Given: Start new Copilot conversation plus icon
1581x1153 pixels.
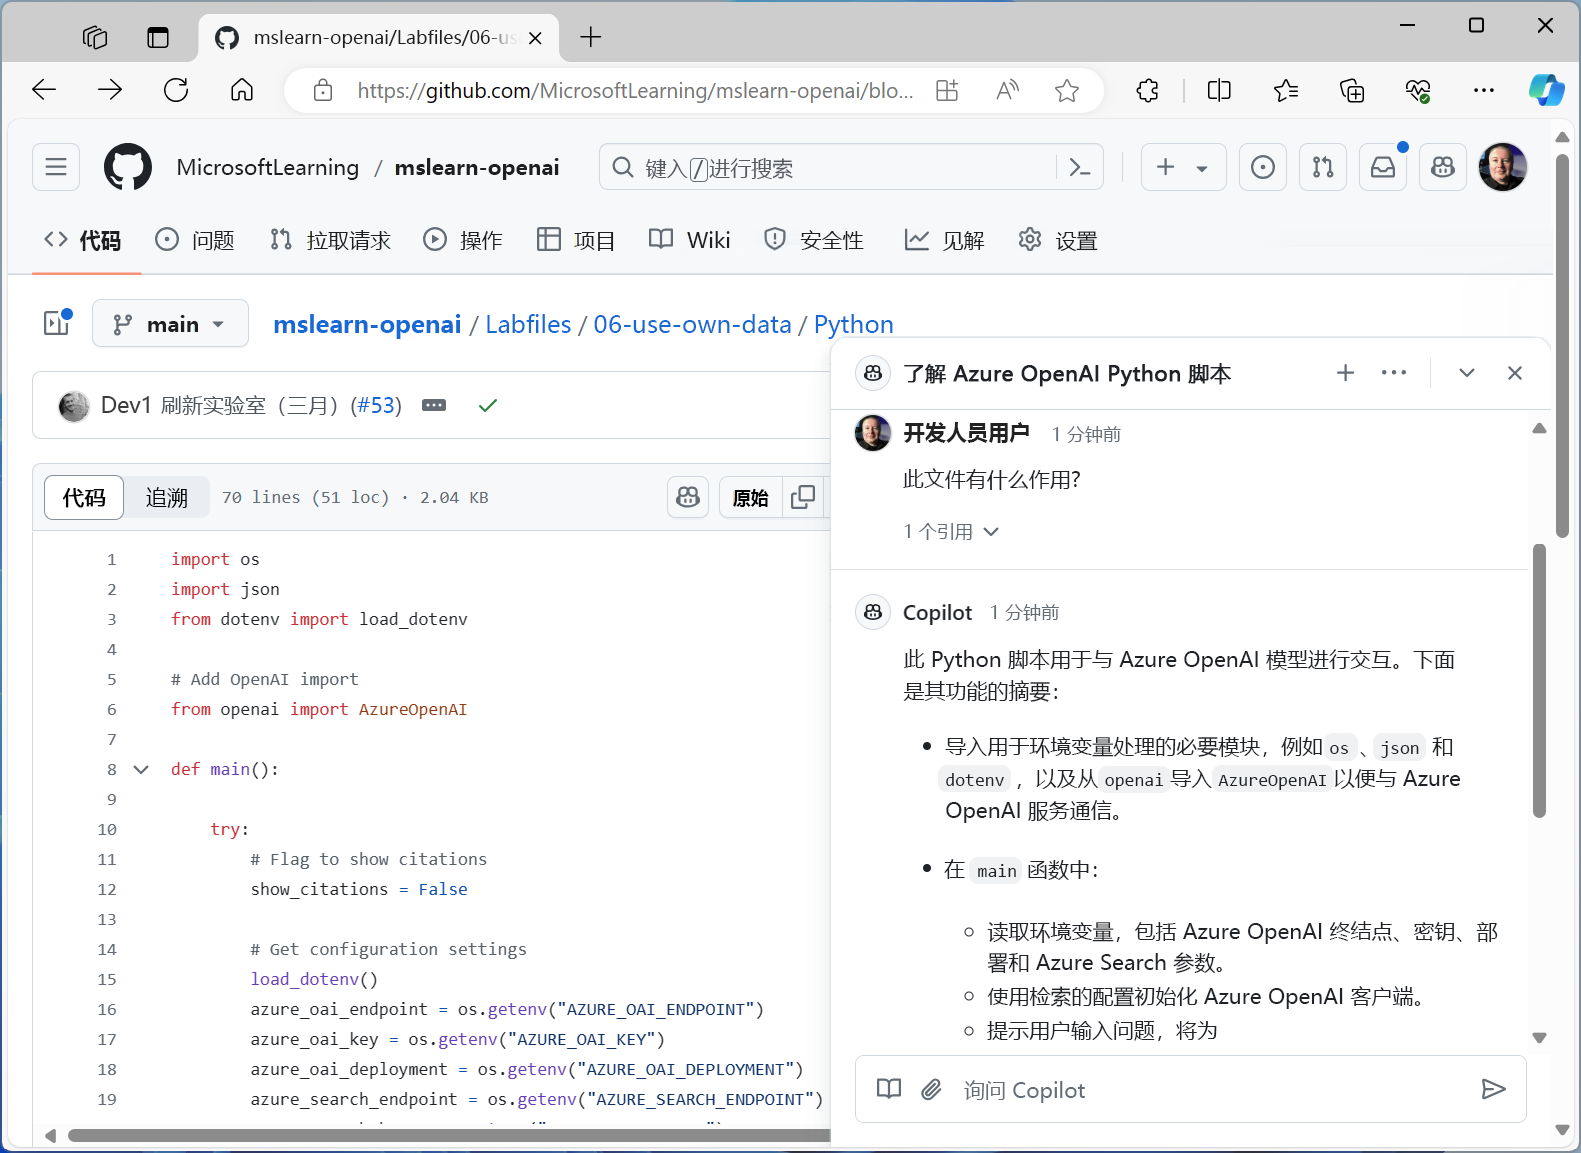Looking at the screenshot, I should click(x=1346, y=373).
